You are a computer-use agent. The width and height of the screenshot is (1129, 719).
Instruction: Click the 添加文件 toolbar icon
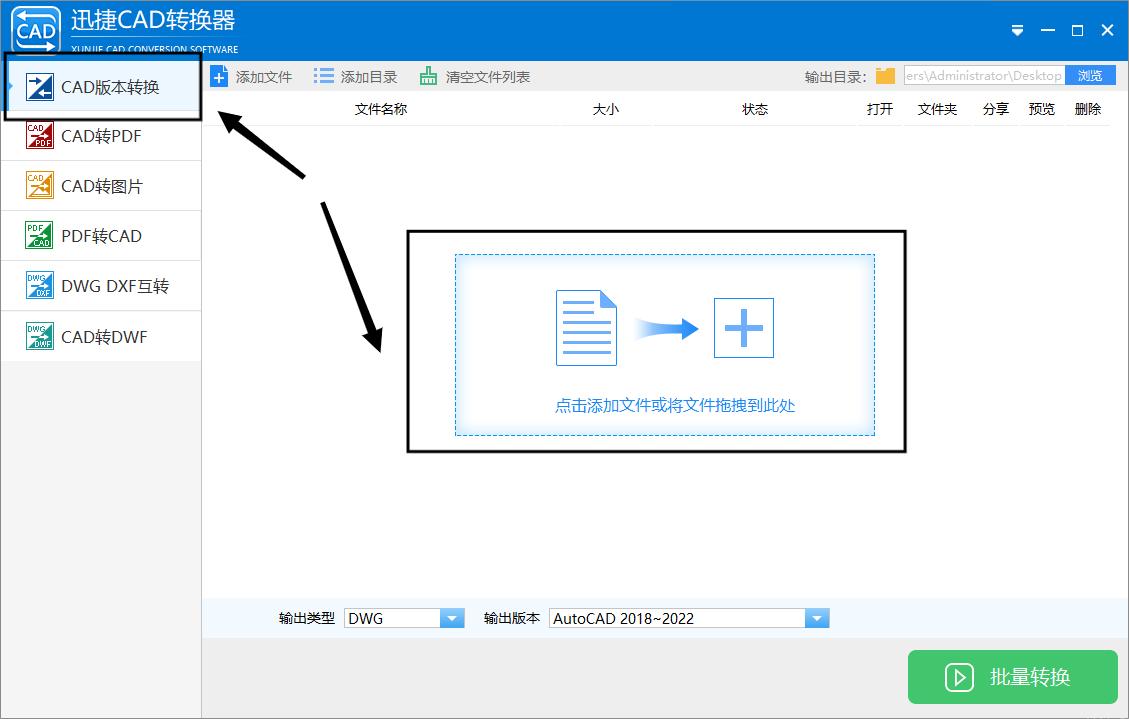[219, 75]
